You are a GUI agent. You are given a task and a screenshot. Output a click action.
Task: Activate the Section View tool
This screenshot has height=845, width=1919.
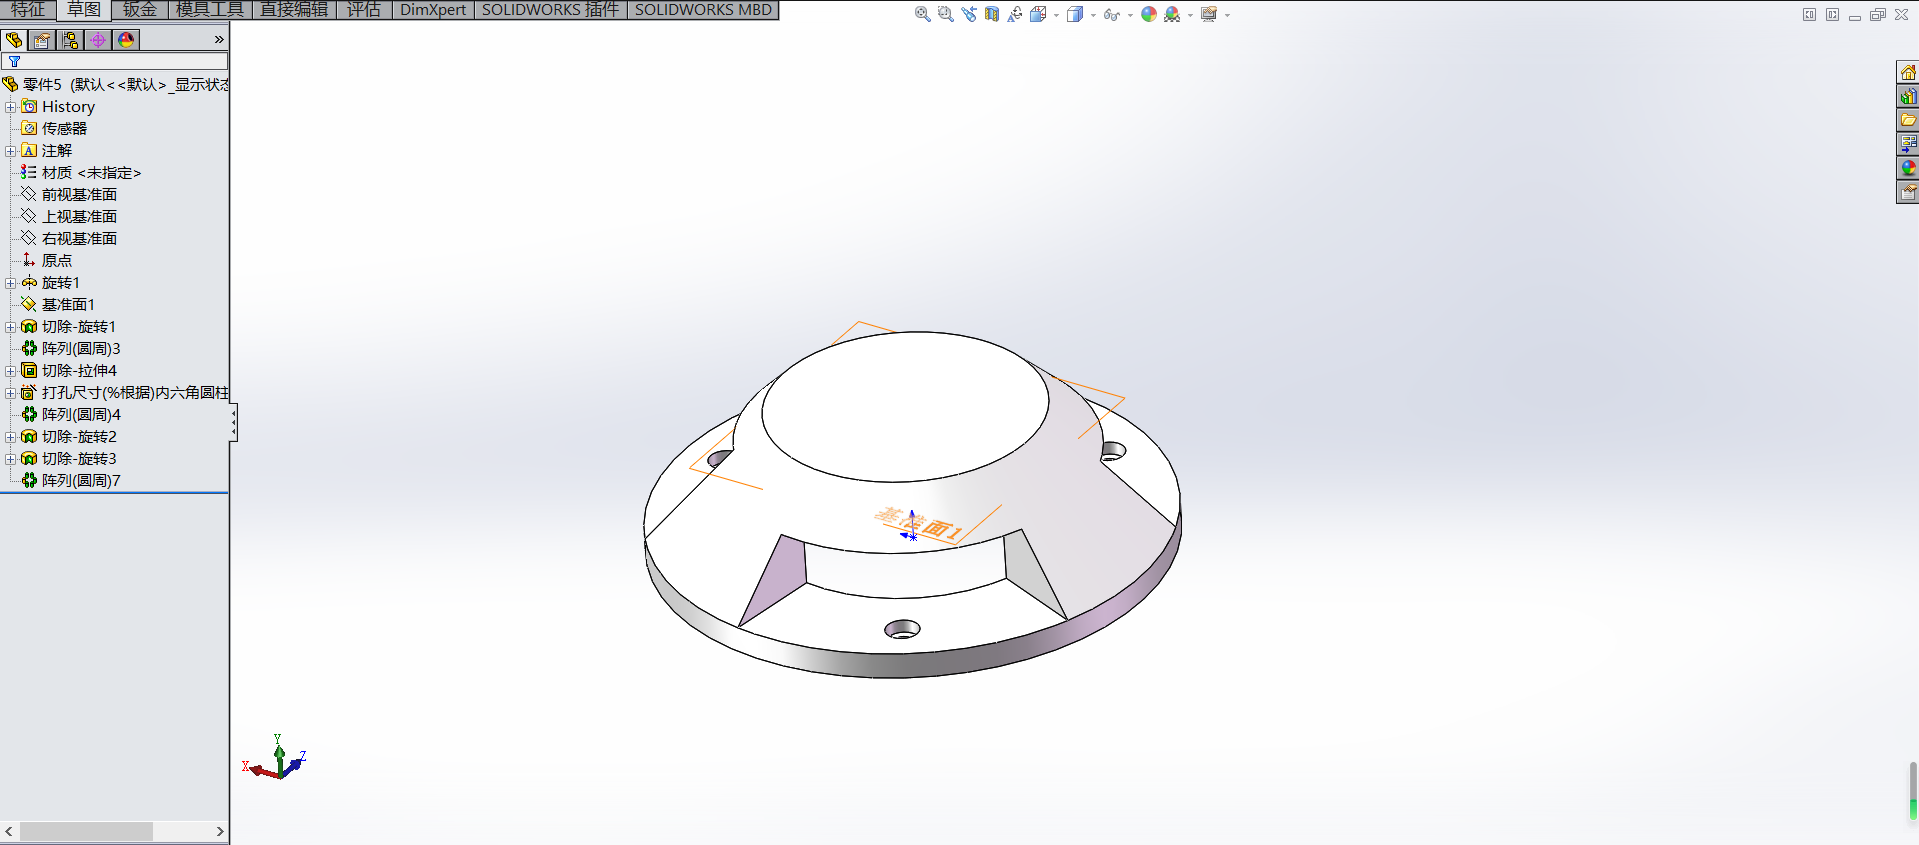pos(992,14)
